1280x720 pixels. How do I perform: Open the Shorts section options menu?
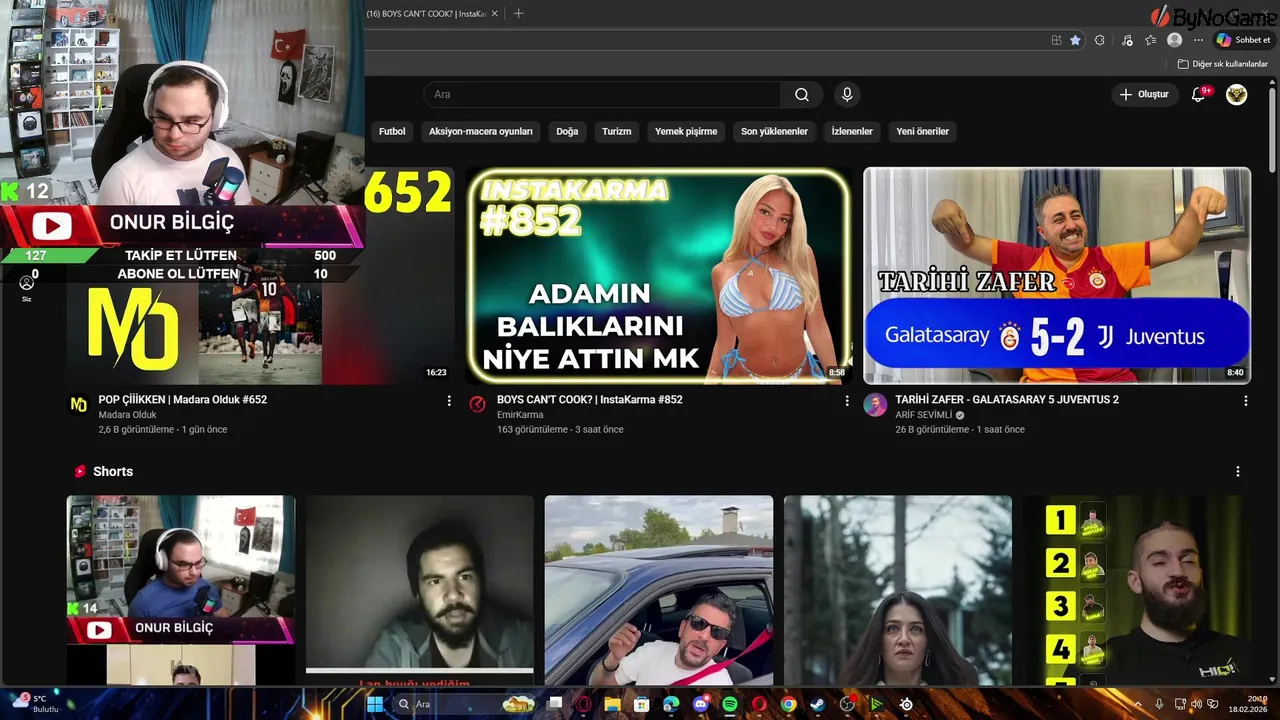point(1238,471)
